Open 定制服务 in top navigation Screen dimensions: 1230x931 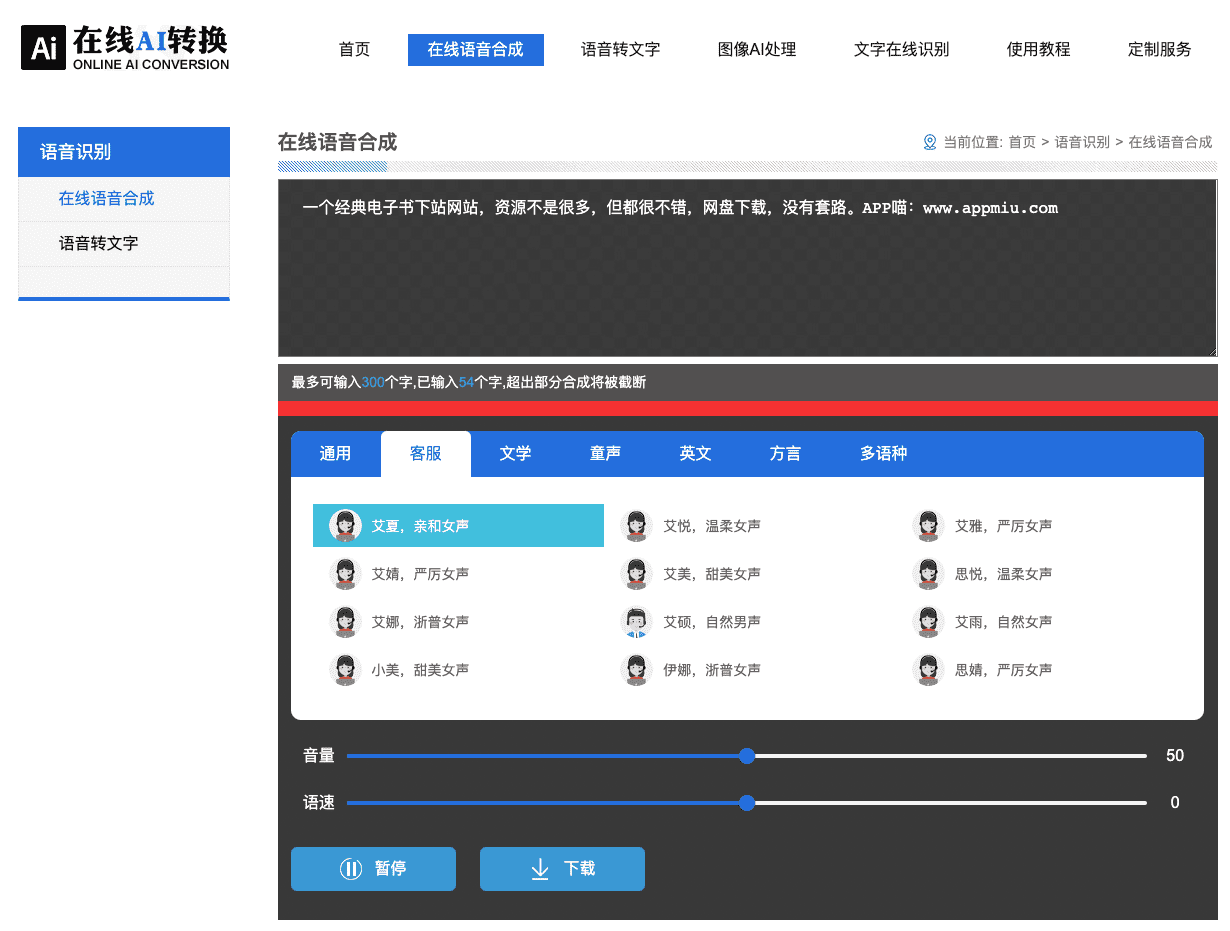(1159, 49)
